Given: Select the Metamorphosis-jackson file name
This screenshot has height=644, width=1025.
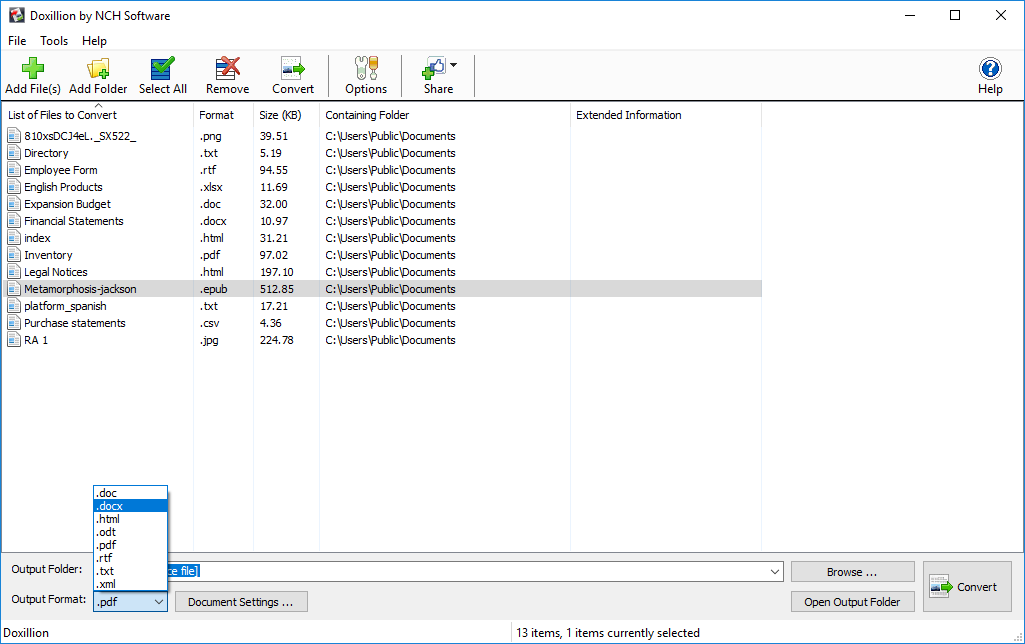Looking at the screenshot, I should 80,289.
